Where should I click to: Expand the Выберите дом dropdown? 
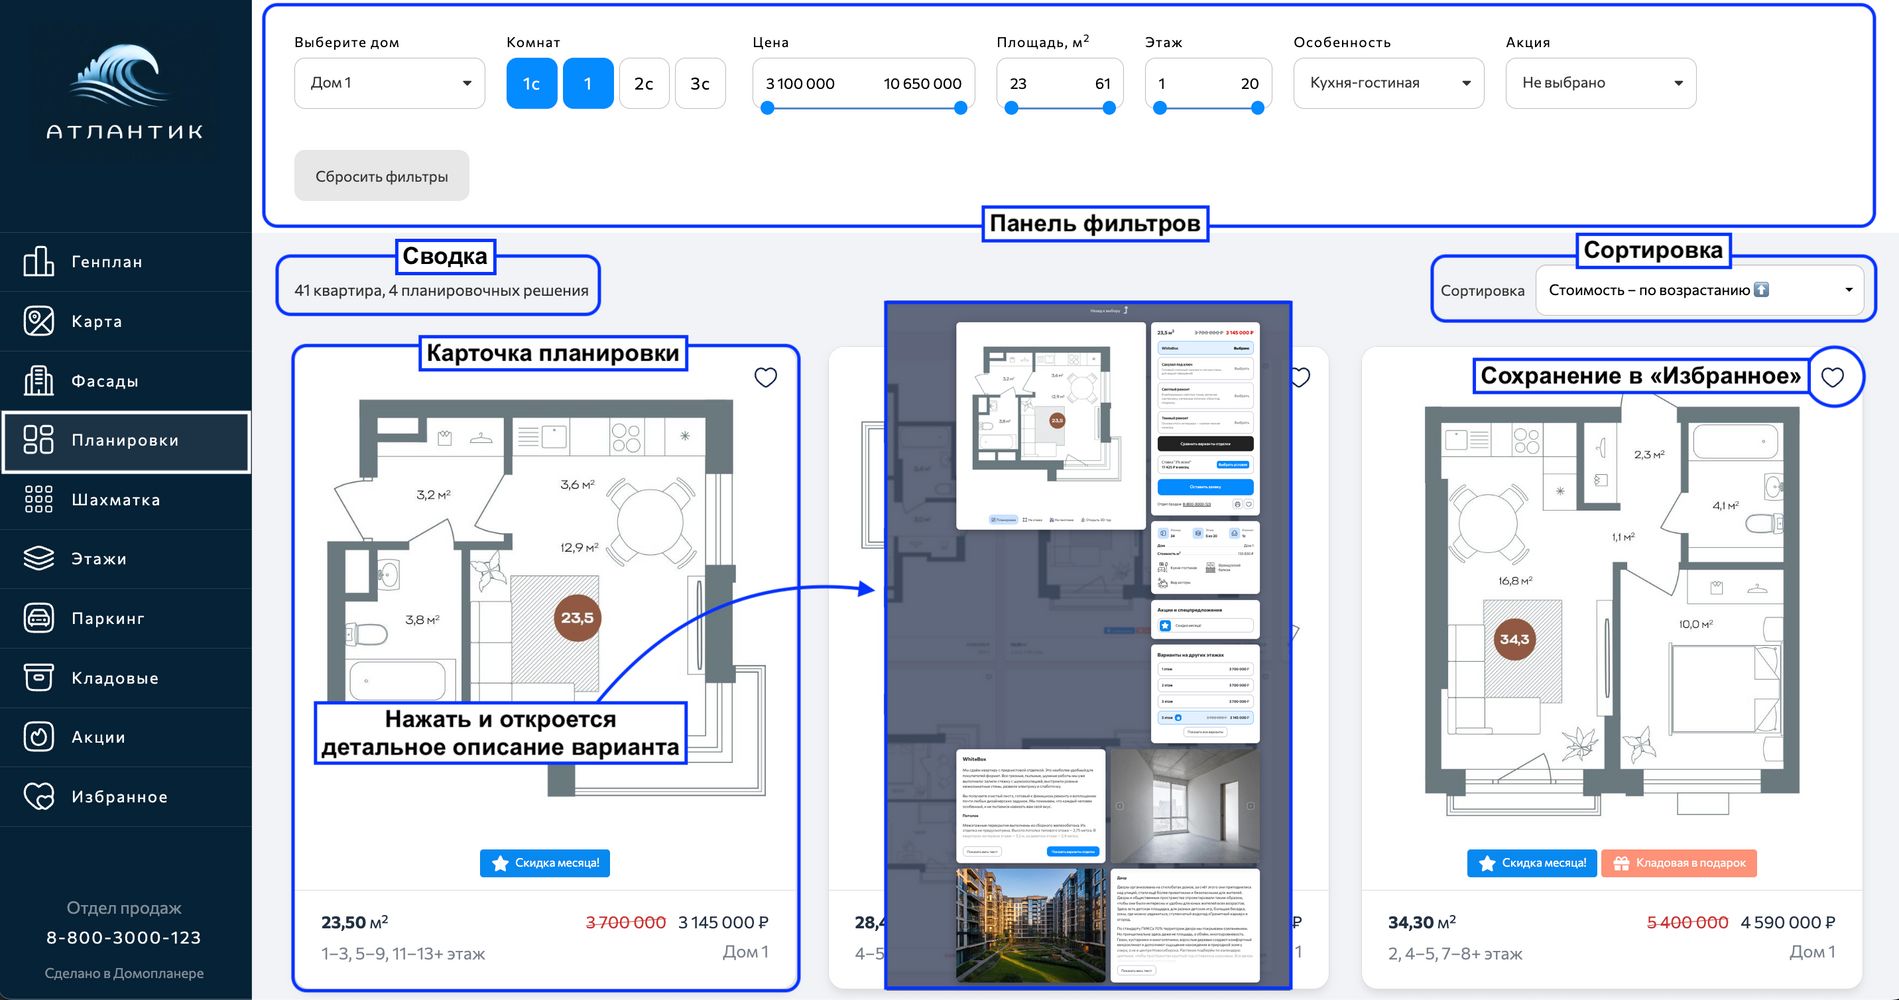click(x=390, y=83)
